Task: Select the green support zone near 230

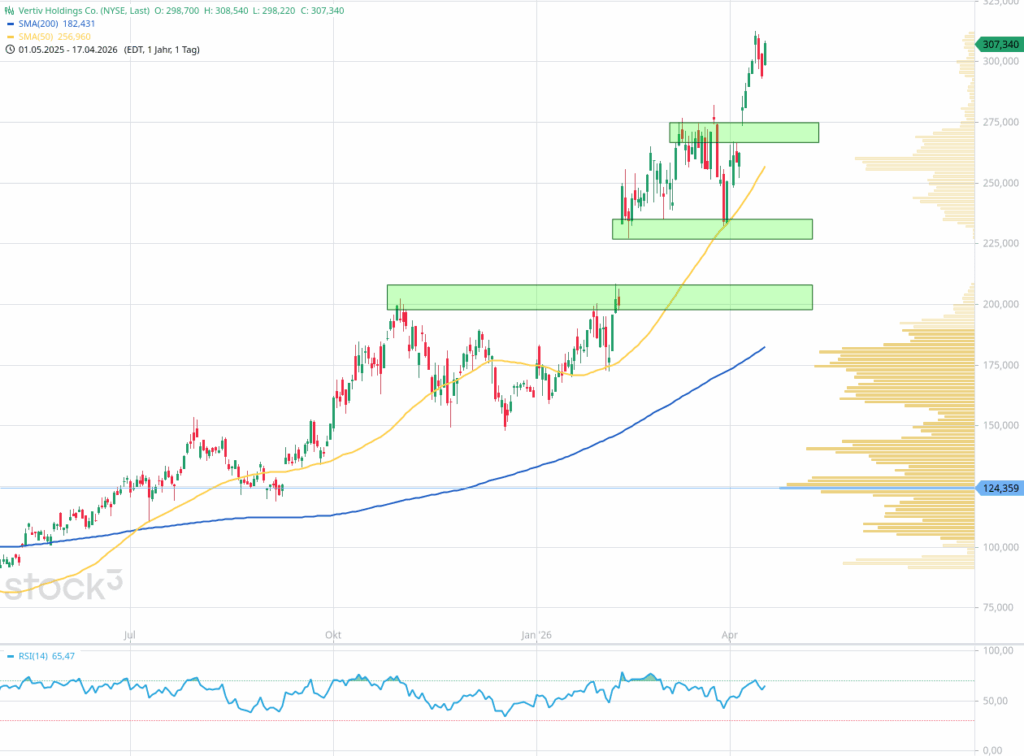Action: point(712,229)
